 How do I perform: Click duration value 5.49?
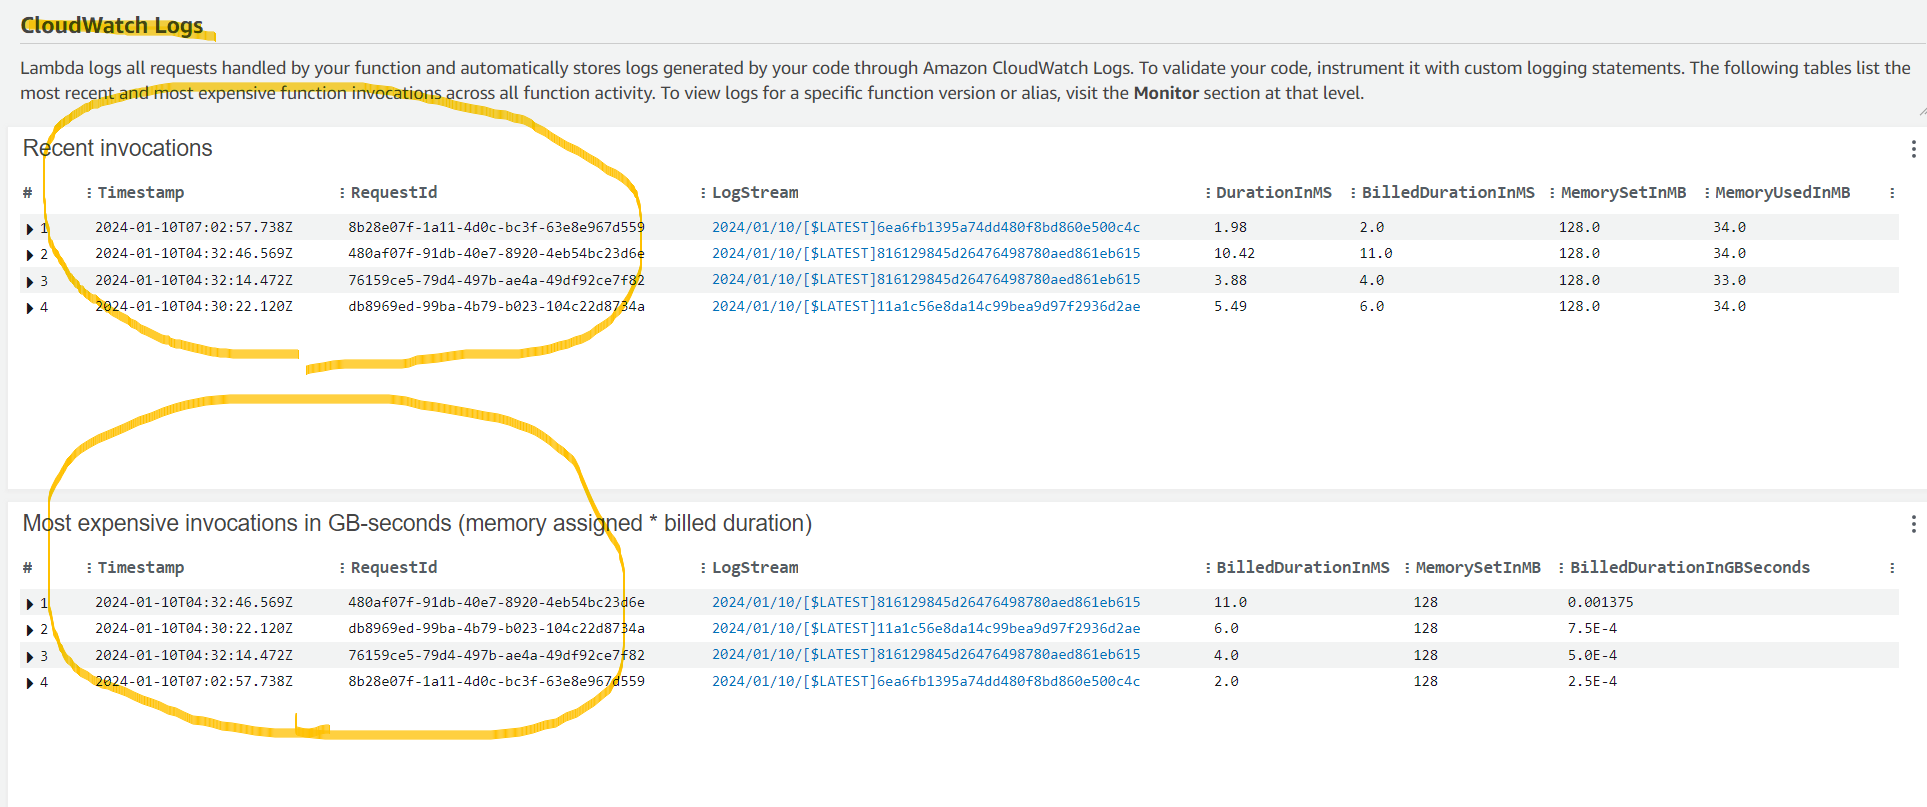click(x=1230, y=307)
